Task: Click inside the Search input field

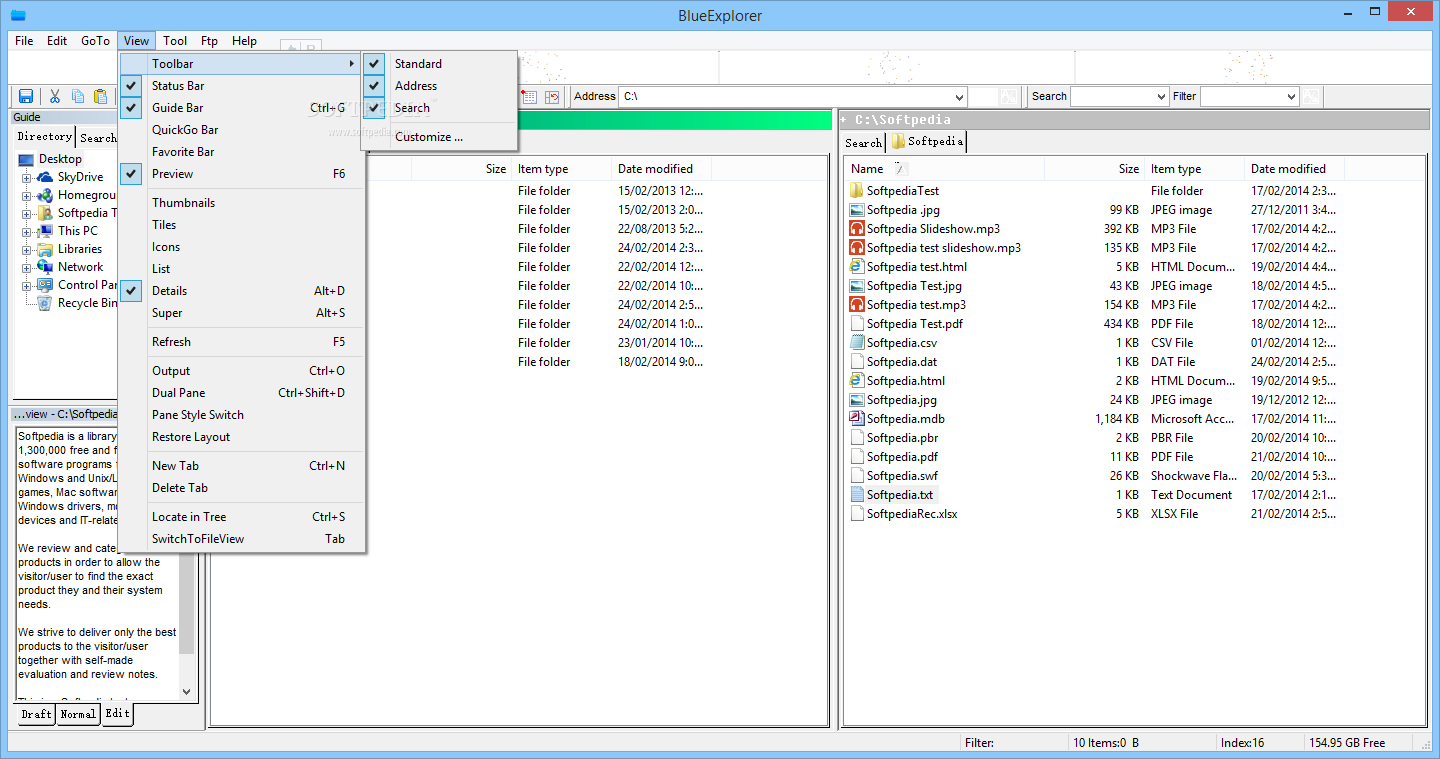Action: (x=1112, y=97)
